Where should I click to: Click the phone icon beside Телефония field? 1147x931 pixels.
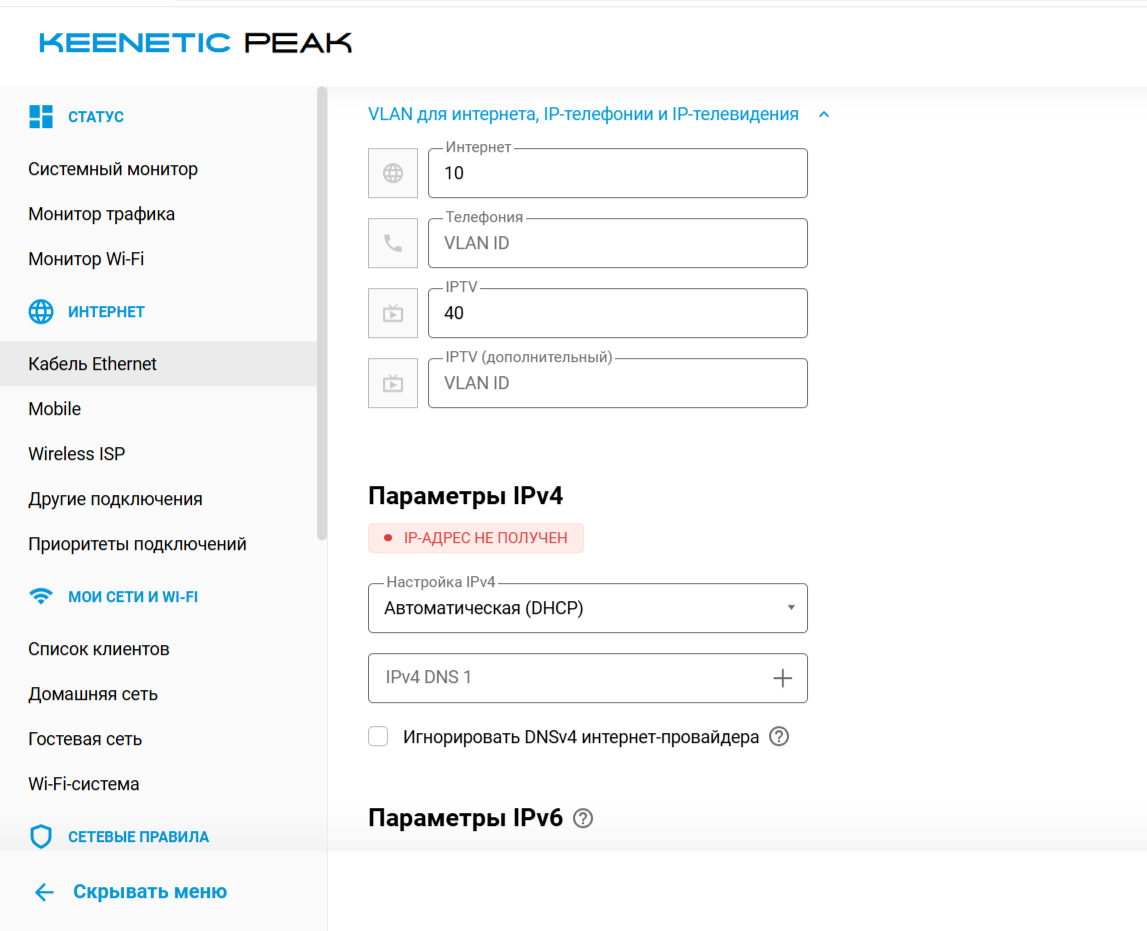pos(393,243)
